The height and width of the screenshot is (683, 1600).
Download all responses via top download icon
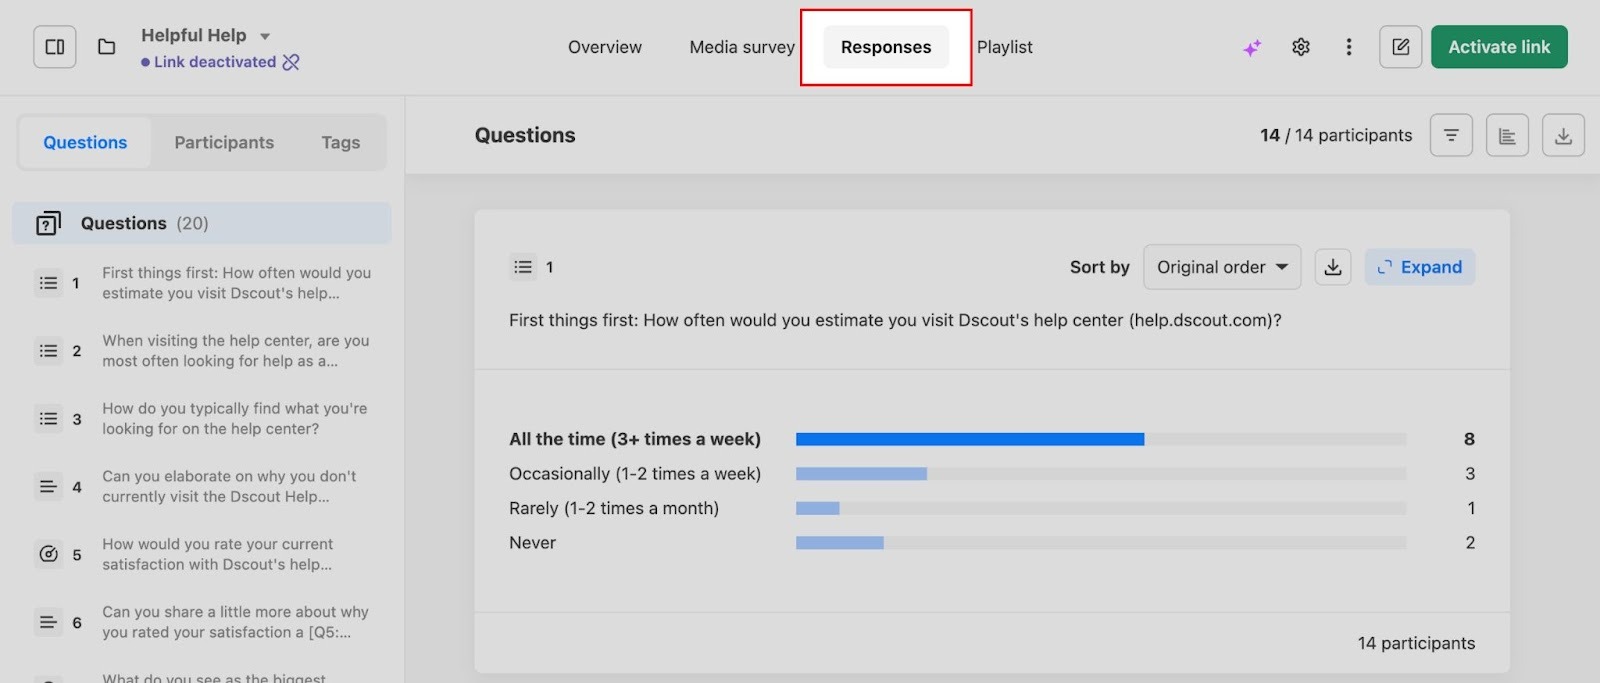(1563, 135)
